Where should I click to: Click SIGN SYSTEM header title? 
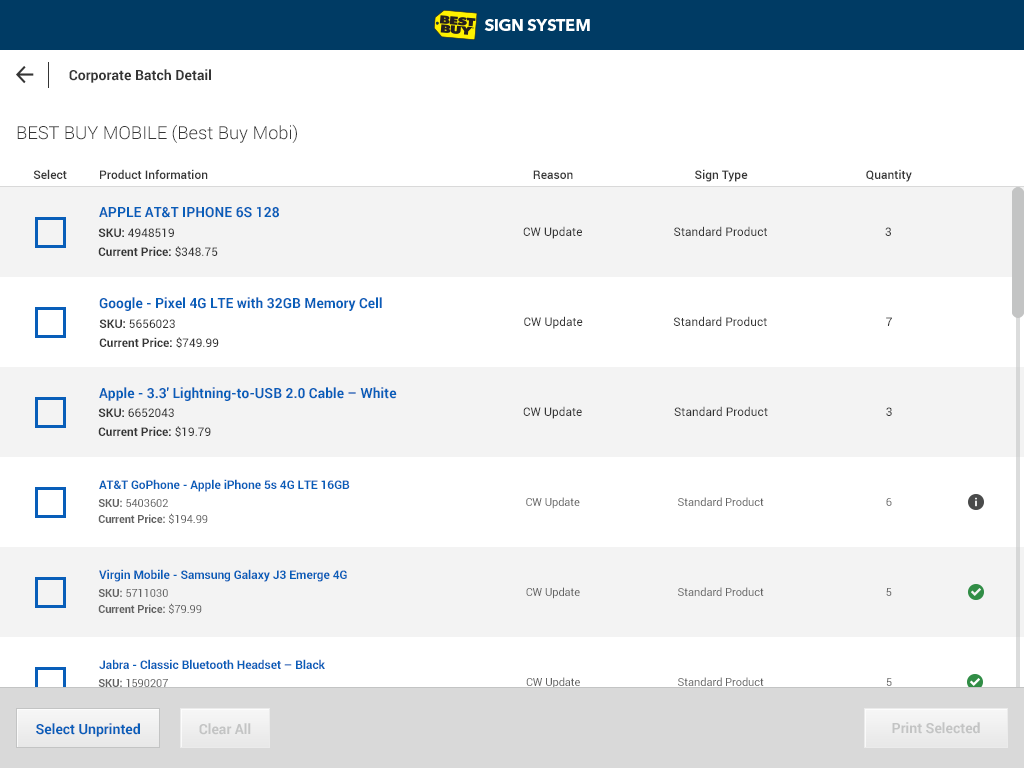pyautogui.click(x=537, y=25)
